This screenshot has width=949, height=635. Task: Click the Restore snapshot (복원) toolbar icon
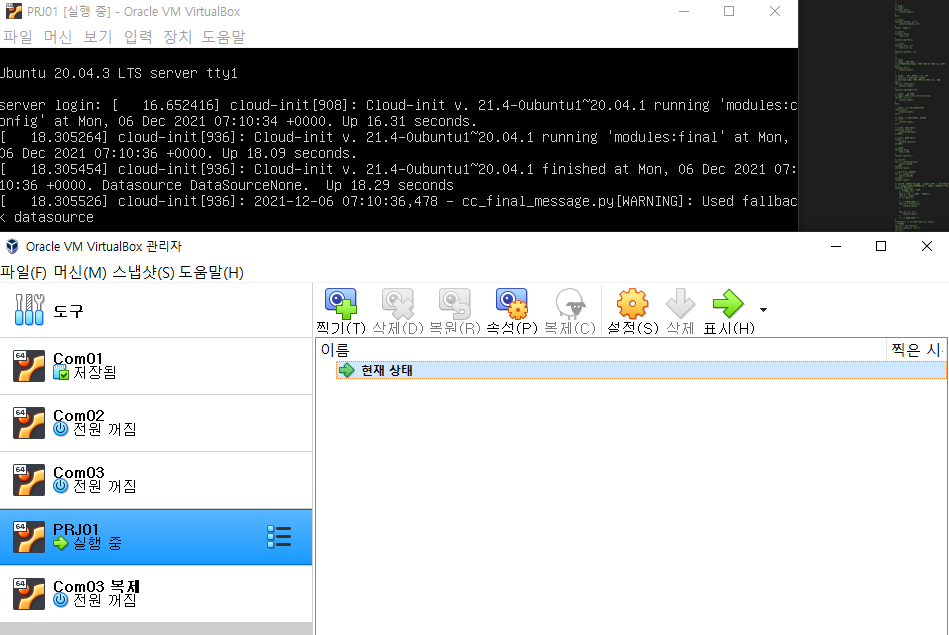455,304
